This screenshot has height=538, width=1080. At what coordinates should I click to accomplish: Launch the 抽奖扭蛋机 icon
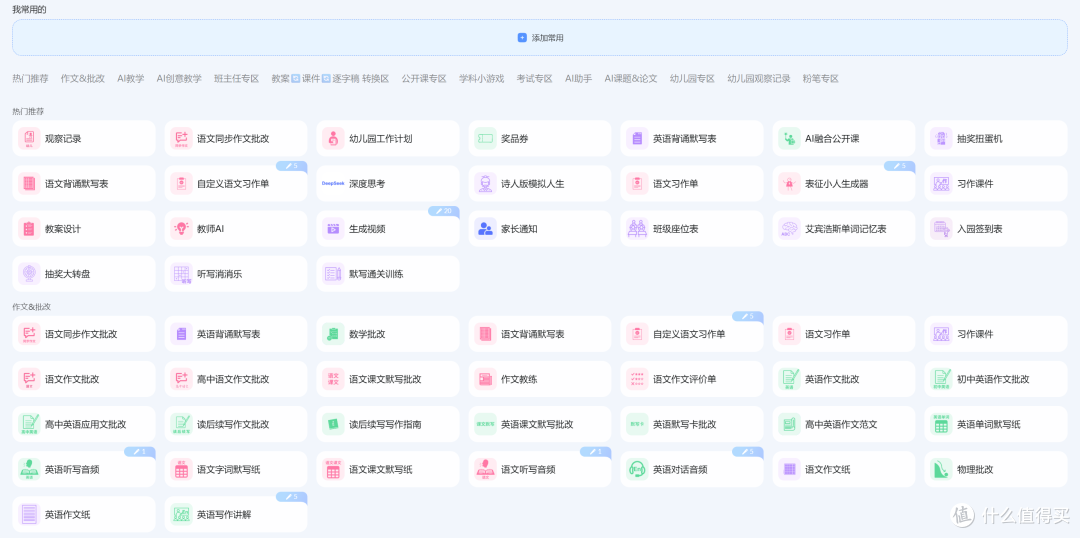[942, 138]
